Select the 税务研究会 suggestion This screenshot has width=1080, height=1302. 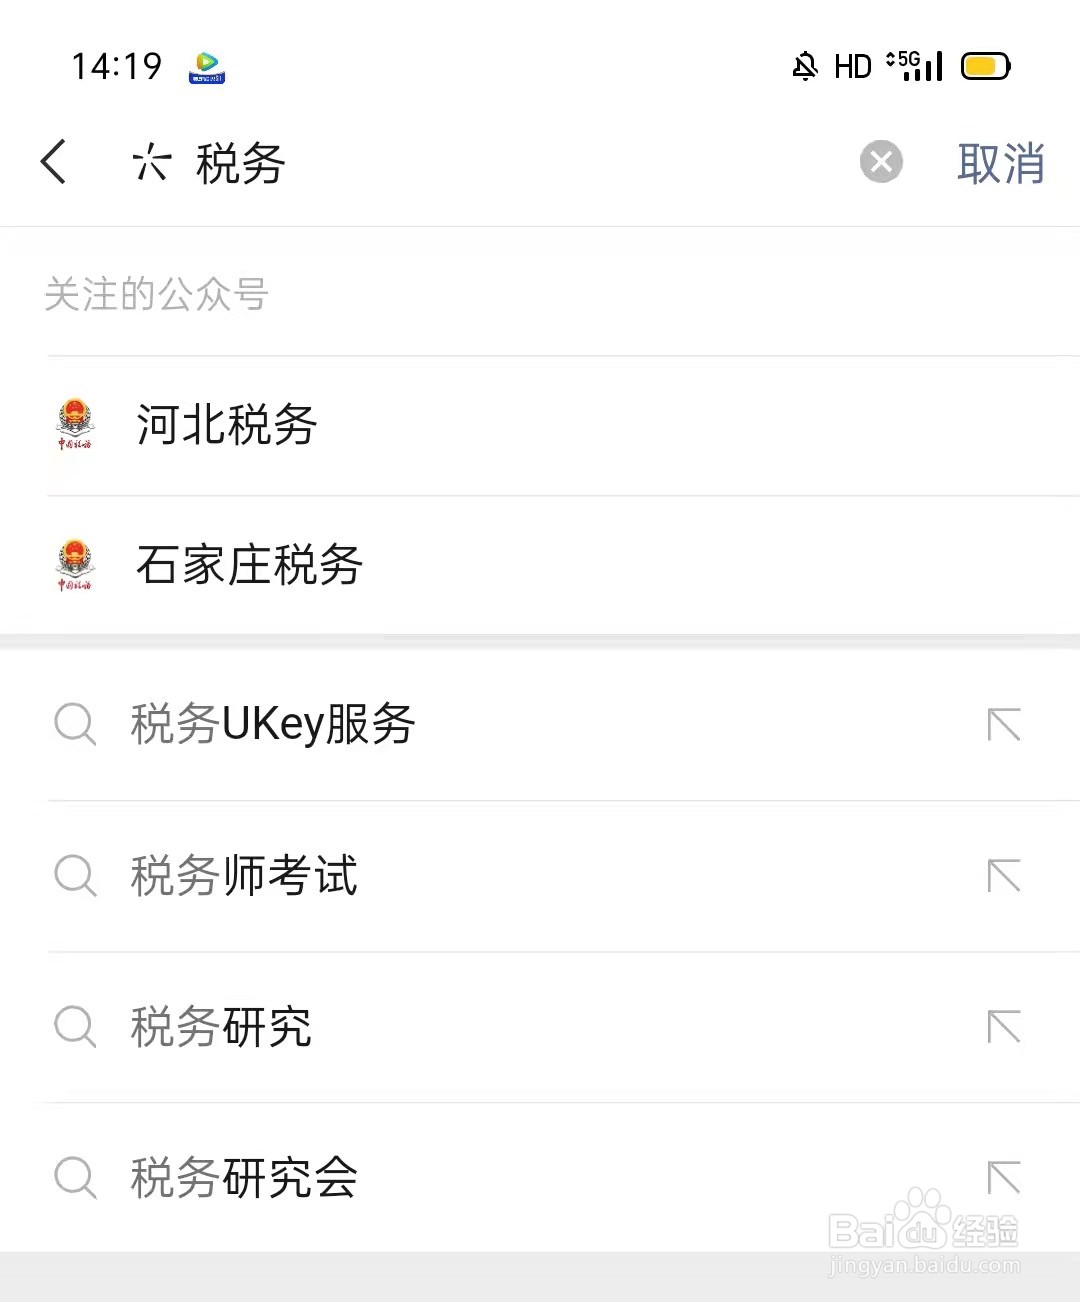(x=540, y=1177)
